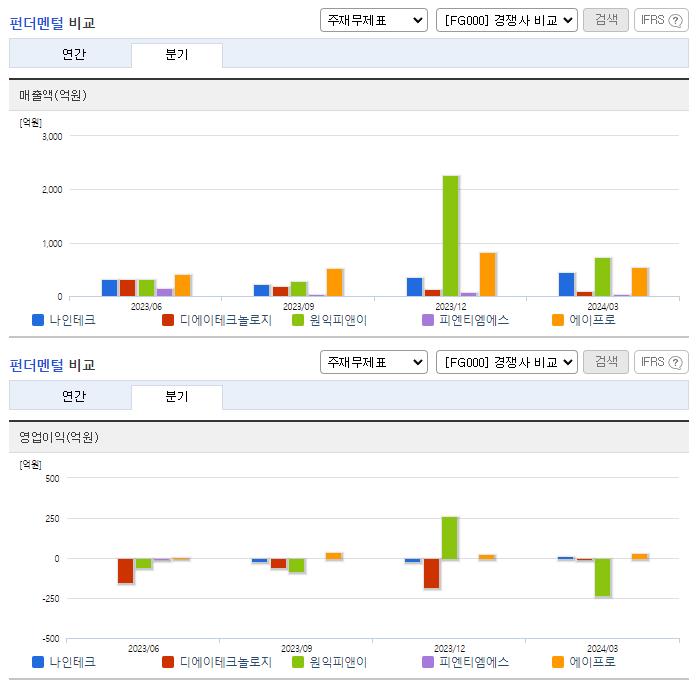Click the lower 펀더멘털 비교 heading
Screen dimensions: 696x684
(52, 365)
